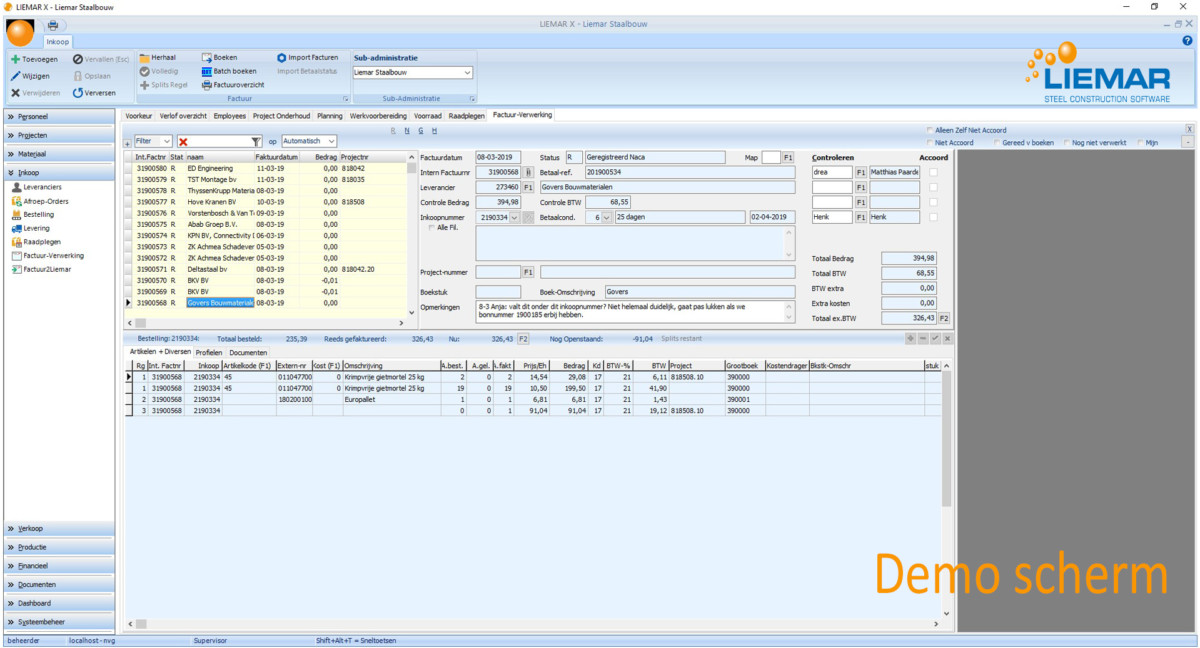The height and width of the screenshot is (648, 1200).
Task: Click the invoice list horizontal scrollbar
Action: pos(265,323)
